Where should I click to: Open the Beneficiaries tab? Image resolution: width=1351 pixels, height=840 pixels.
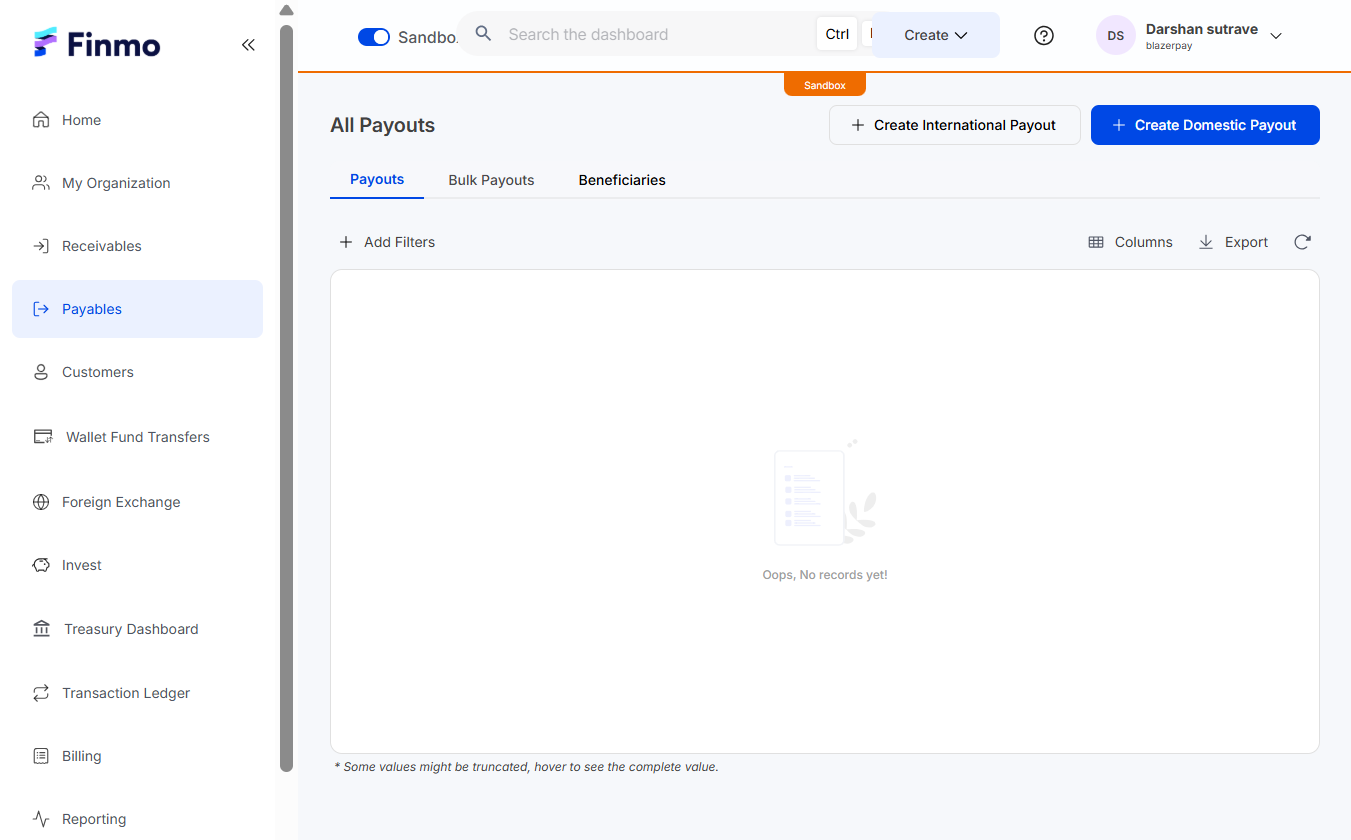622,181
